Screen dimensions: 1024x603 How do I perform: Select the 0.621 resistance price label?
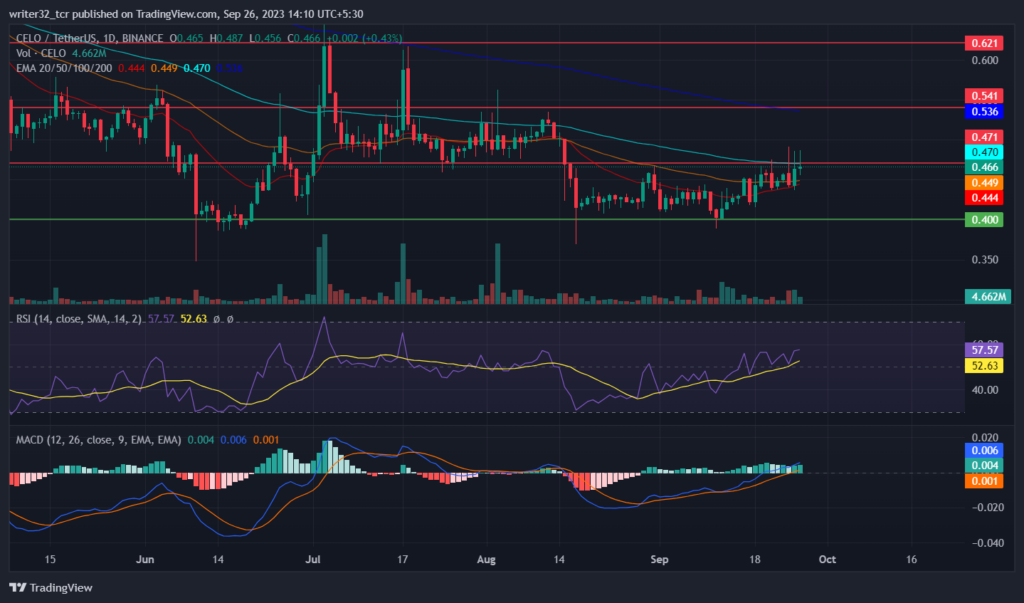pyautogui.click(x=984, y=43)
